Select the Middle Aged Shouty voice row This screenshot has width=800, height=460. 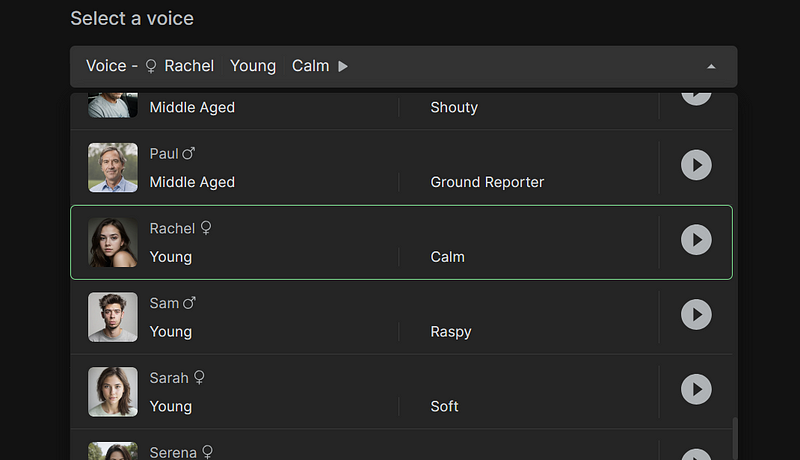tap(402, 110)
